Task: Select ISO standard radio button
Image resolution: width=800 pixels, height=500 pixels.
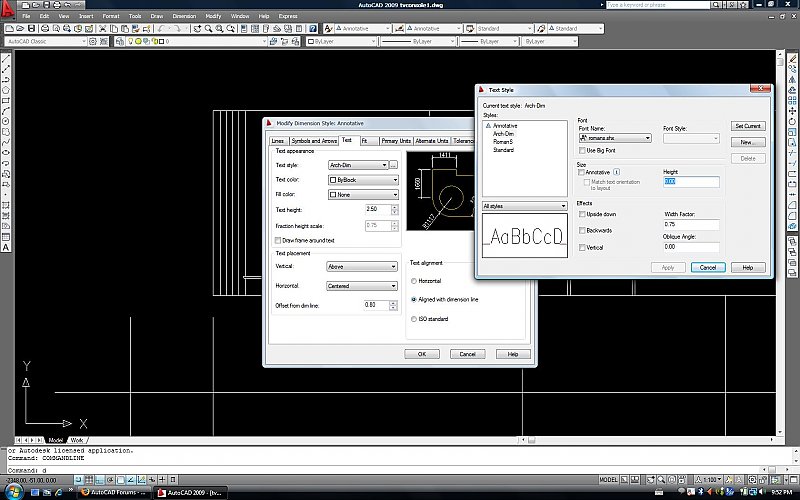Action: (x=414, y=319)
